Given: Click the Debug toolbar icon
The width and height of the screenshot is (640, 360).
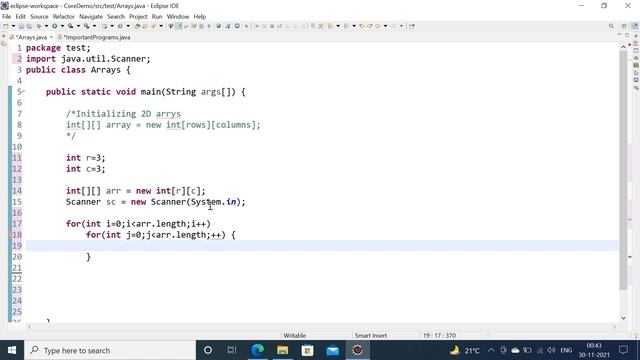Looking at the screenshot, I should tap(39, 26).
